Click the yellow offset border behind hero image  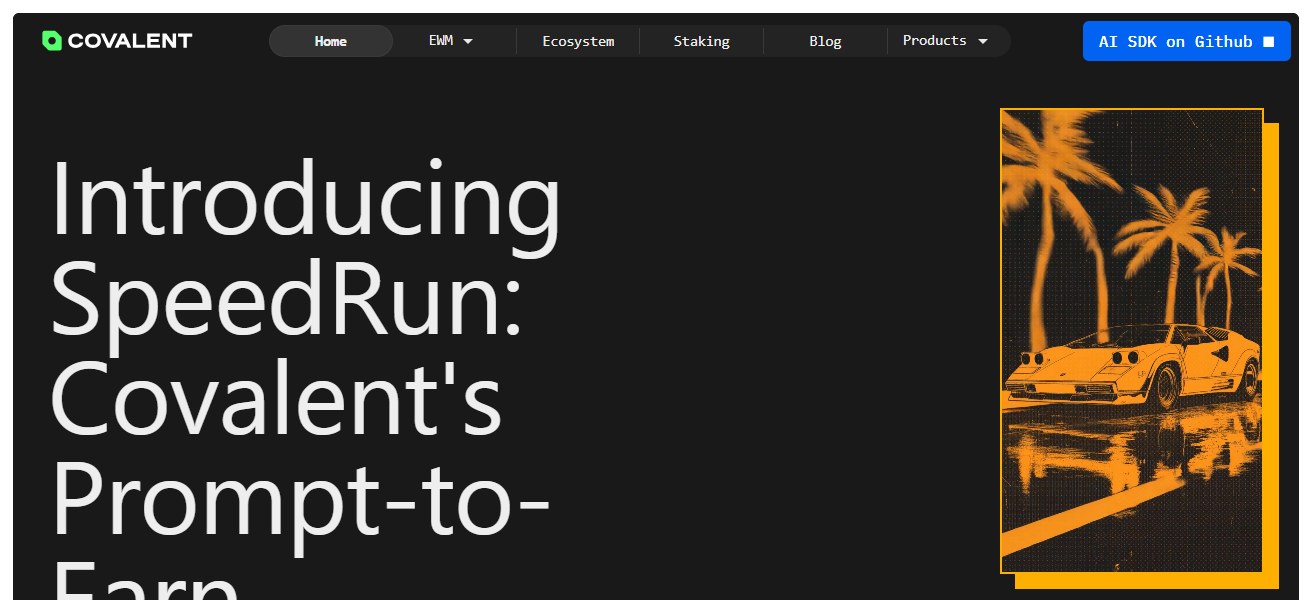coord(1271,350)
